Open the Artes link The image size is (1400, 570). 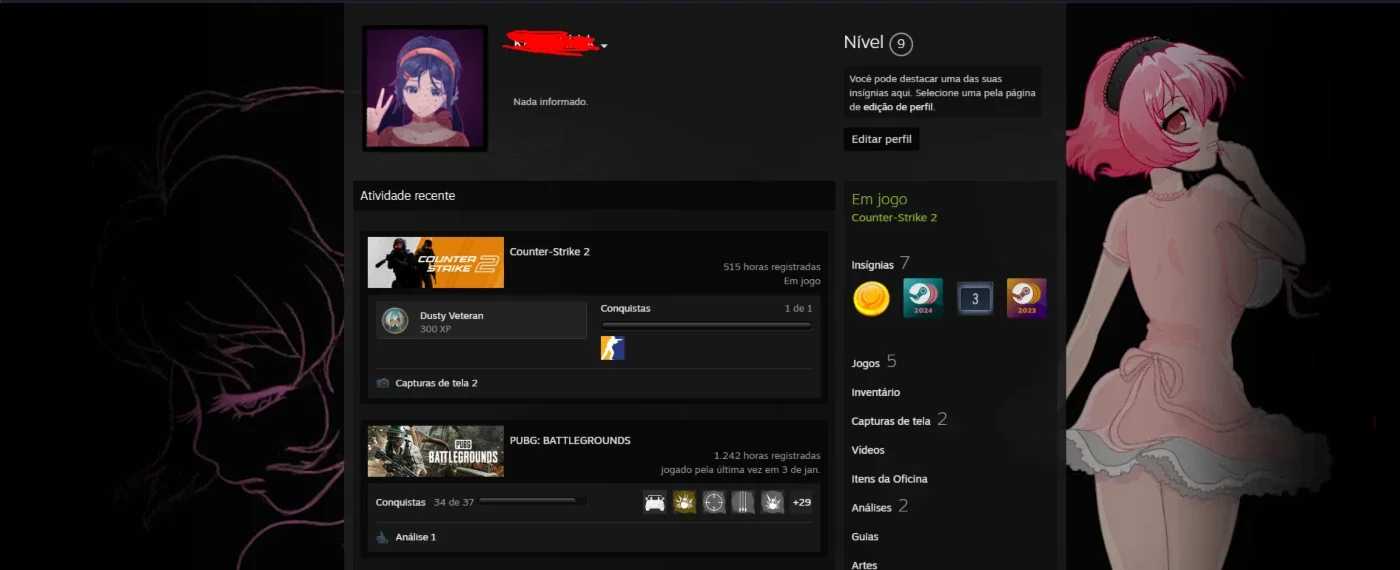point(864,565)
